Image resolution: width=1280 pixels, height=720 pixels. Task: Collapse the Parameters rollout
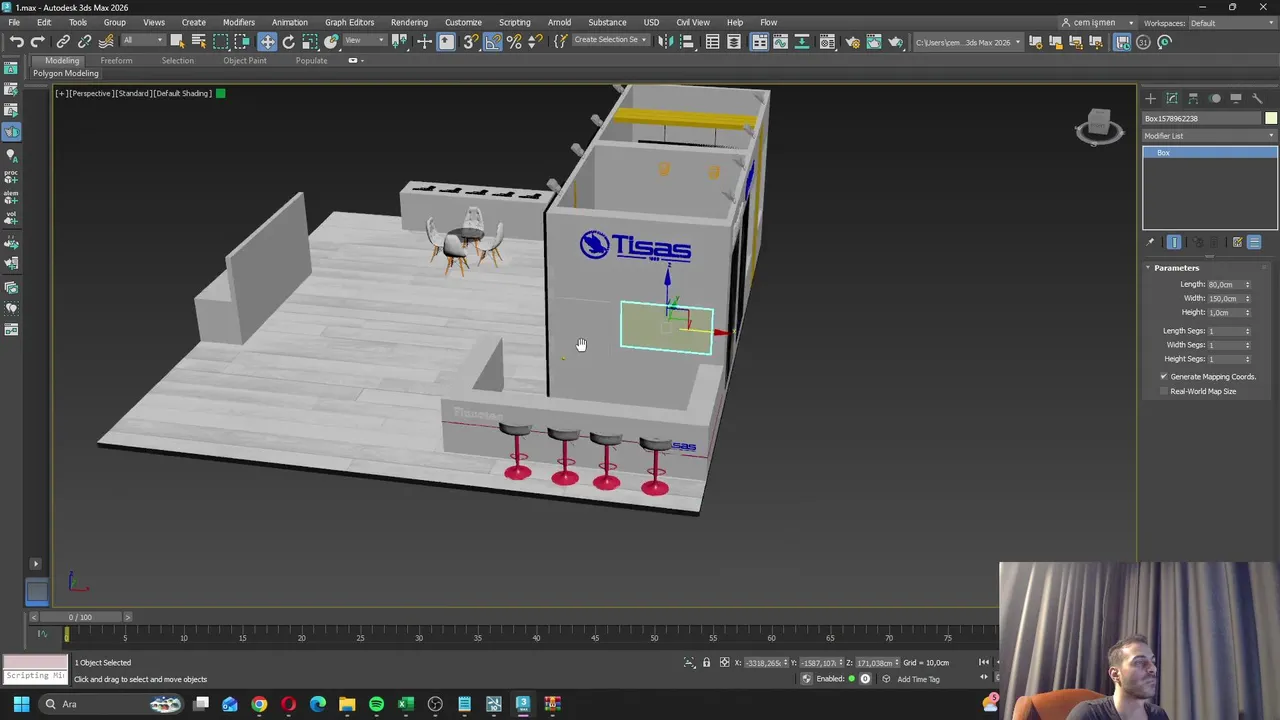[x=1176, y=268]
